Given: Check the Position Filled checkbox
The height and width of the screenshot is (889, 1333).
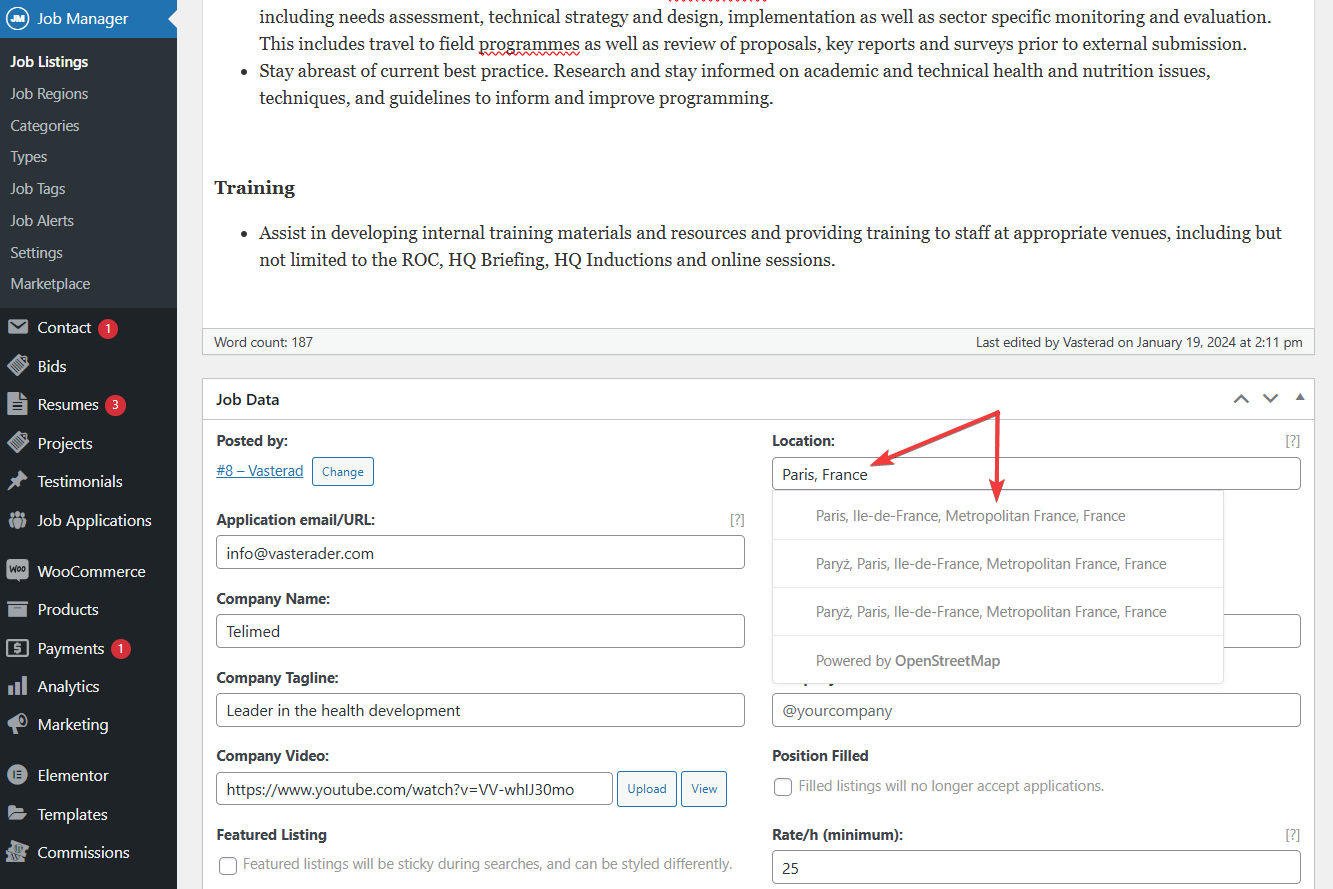Looking at the screenshot, I should [x=783, y=787].
